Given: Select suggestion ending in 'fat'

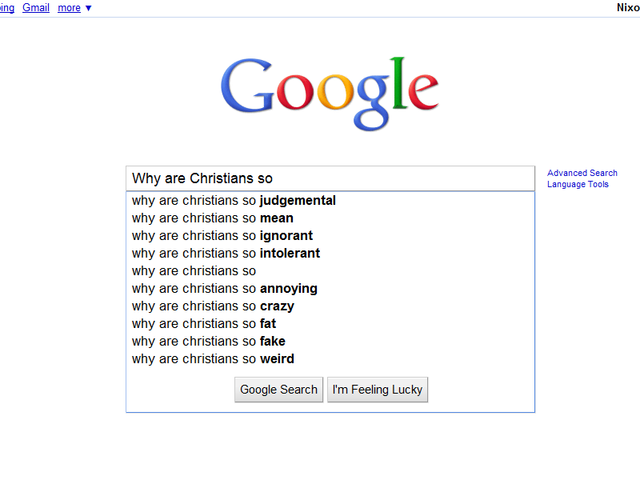Looking at the screenshot, I should pos(330,323).
